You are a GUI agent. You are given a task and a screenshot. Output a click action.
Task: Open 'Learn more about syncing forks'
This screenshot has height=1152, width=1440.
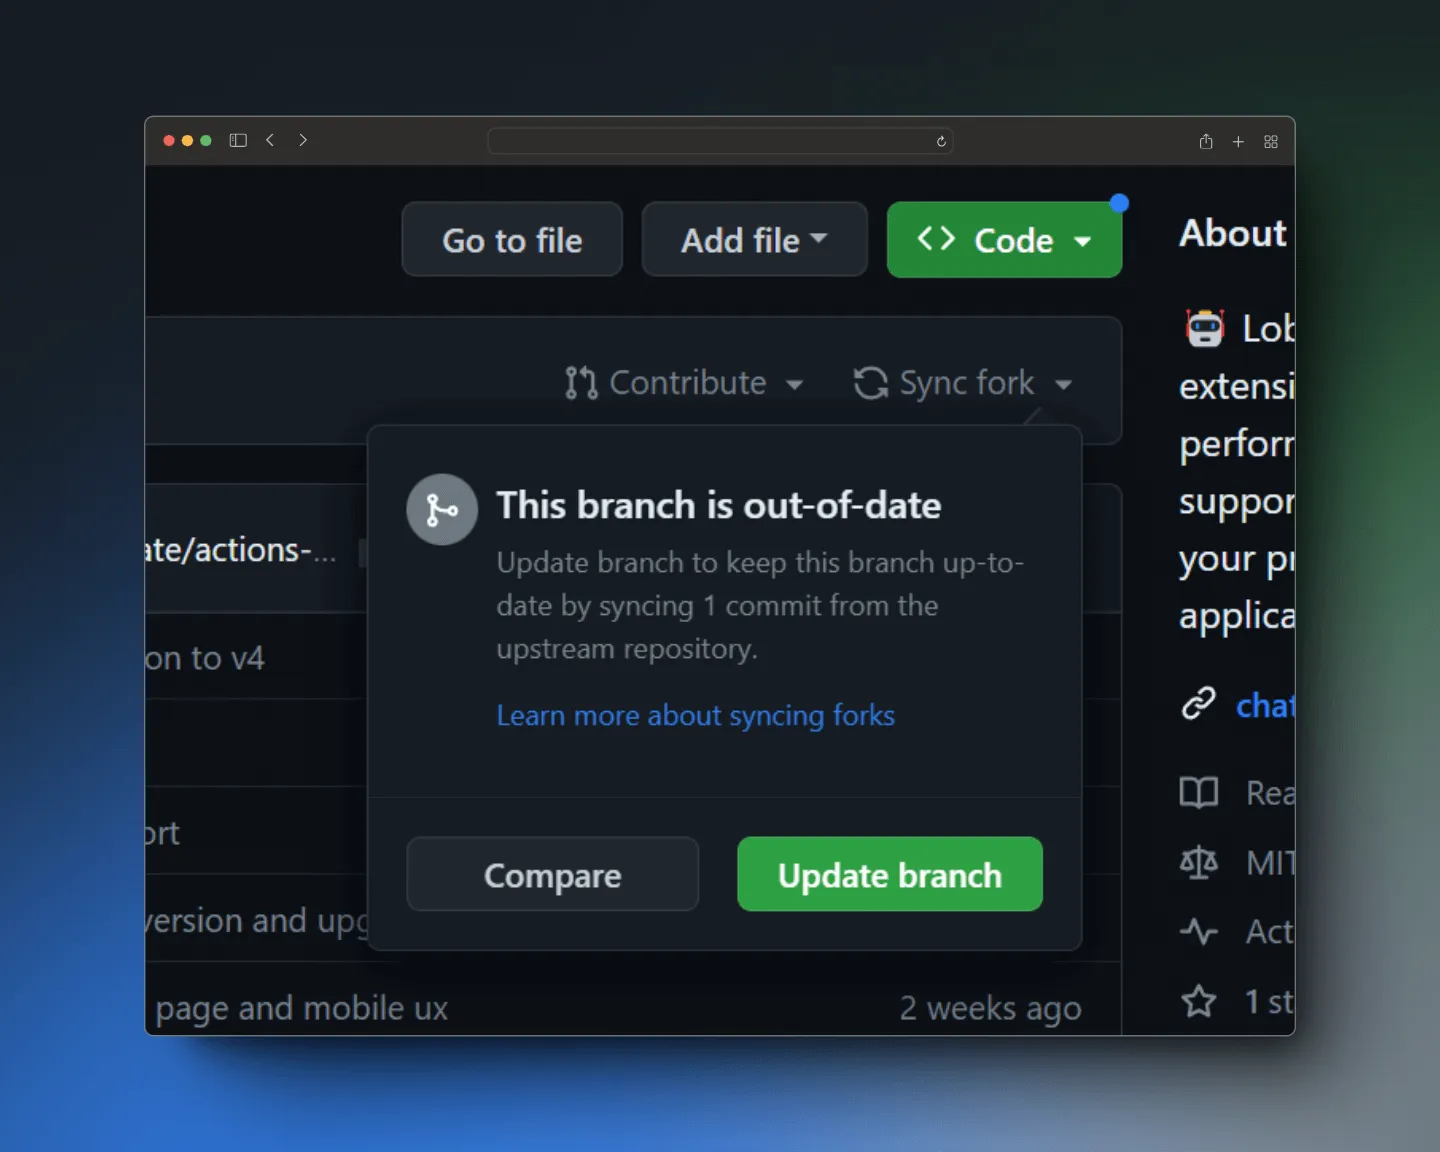[x=695, y=715]
